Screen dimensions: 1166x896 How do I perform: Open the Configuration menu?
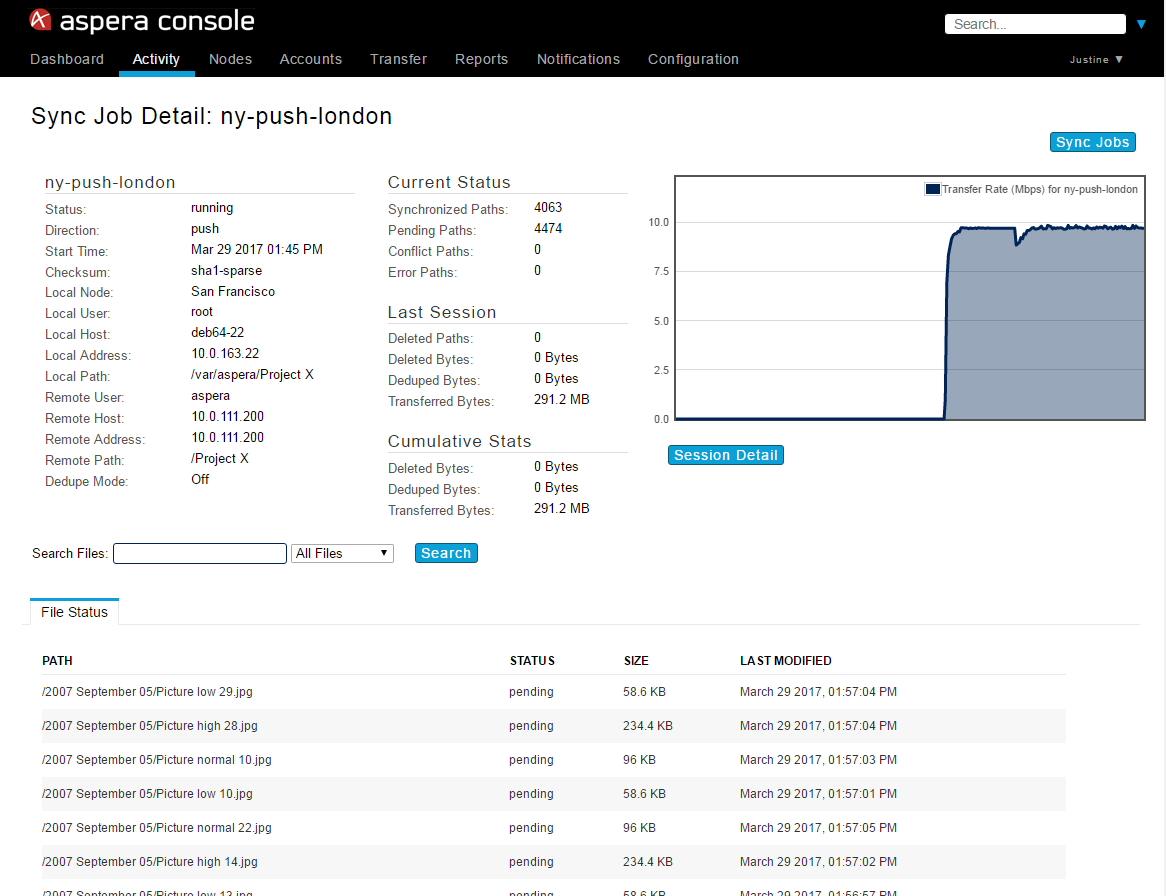(x=693, y=59)
